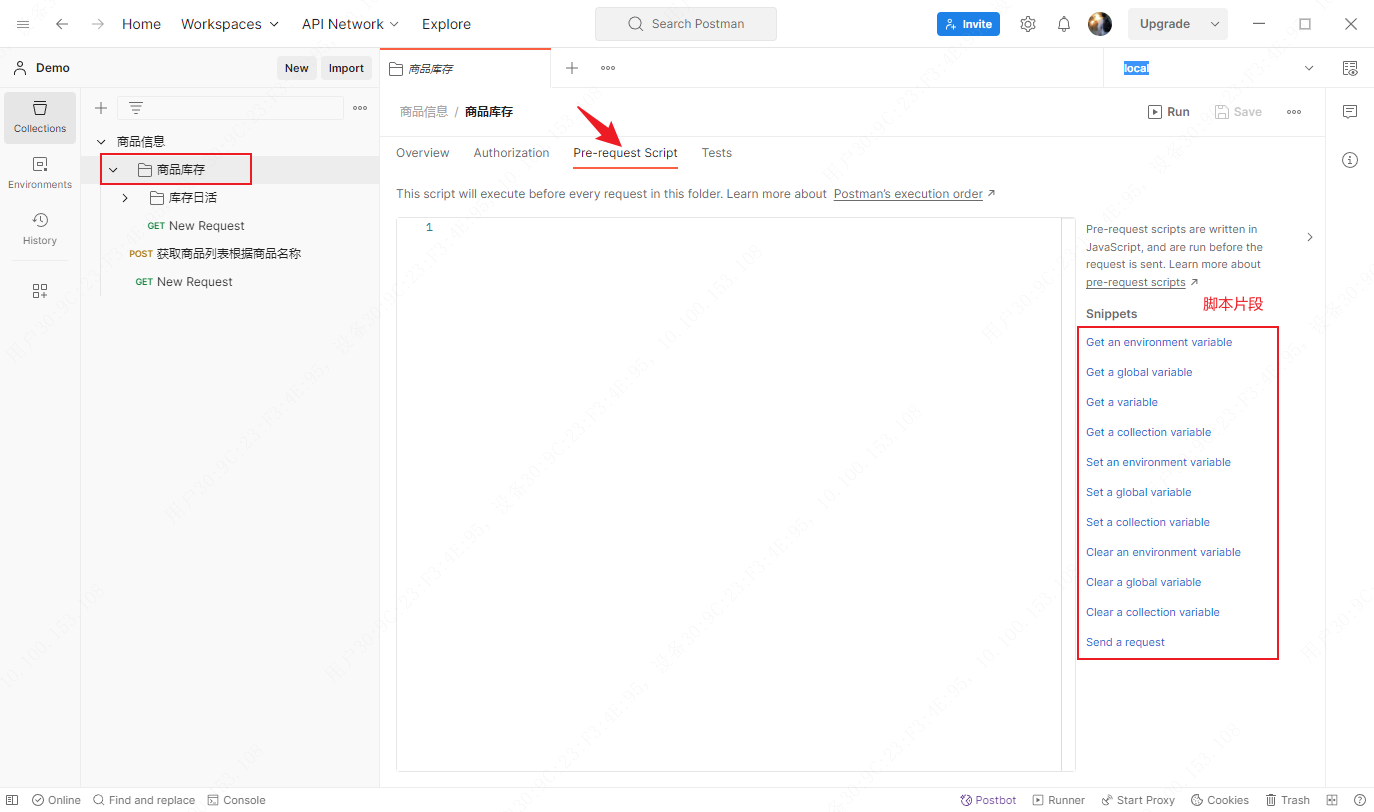This screenshot has width=1374, height=812.
Task: Open the user avatar menu
Action: point(1100,24)
